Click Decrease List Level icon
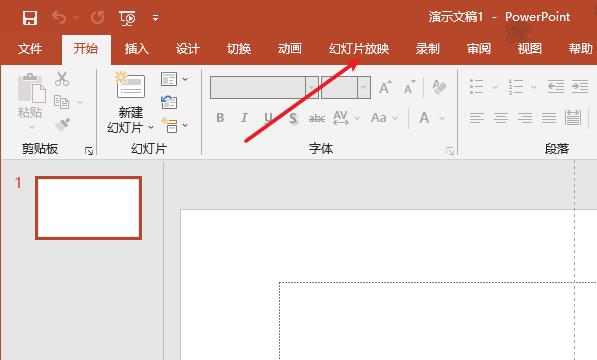 pos(556,87)
